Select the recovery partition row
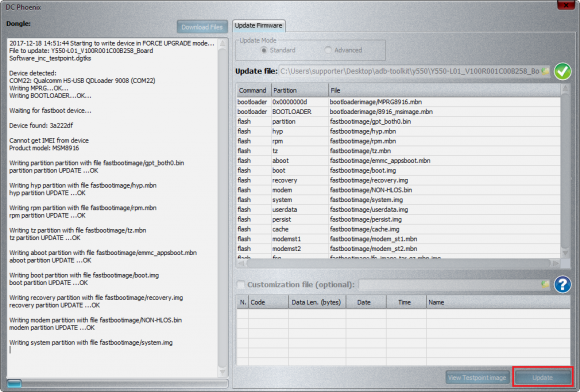Screen dimensions: 580x392 click(x=398, y=180)
